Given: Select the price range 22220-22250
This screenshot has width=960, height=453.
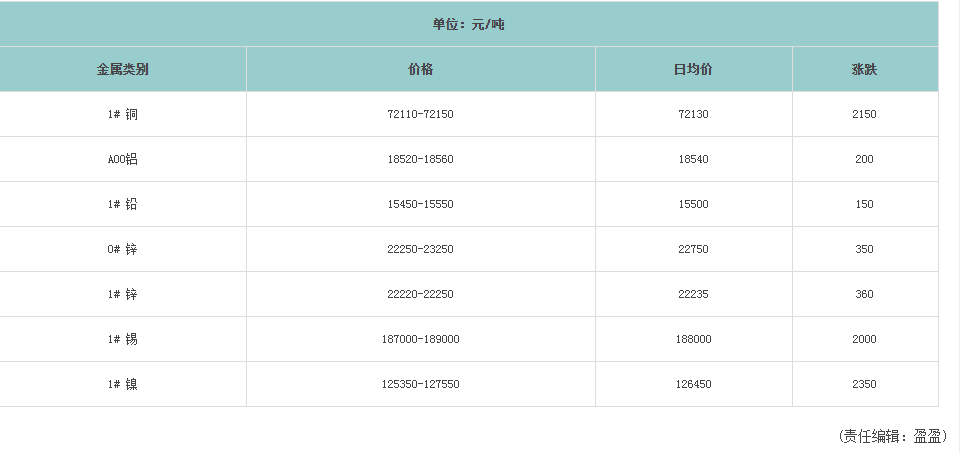Looking at the screenshot, I should point(421,295).
